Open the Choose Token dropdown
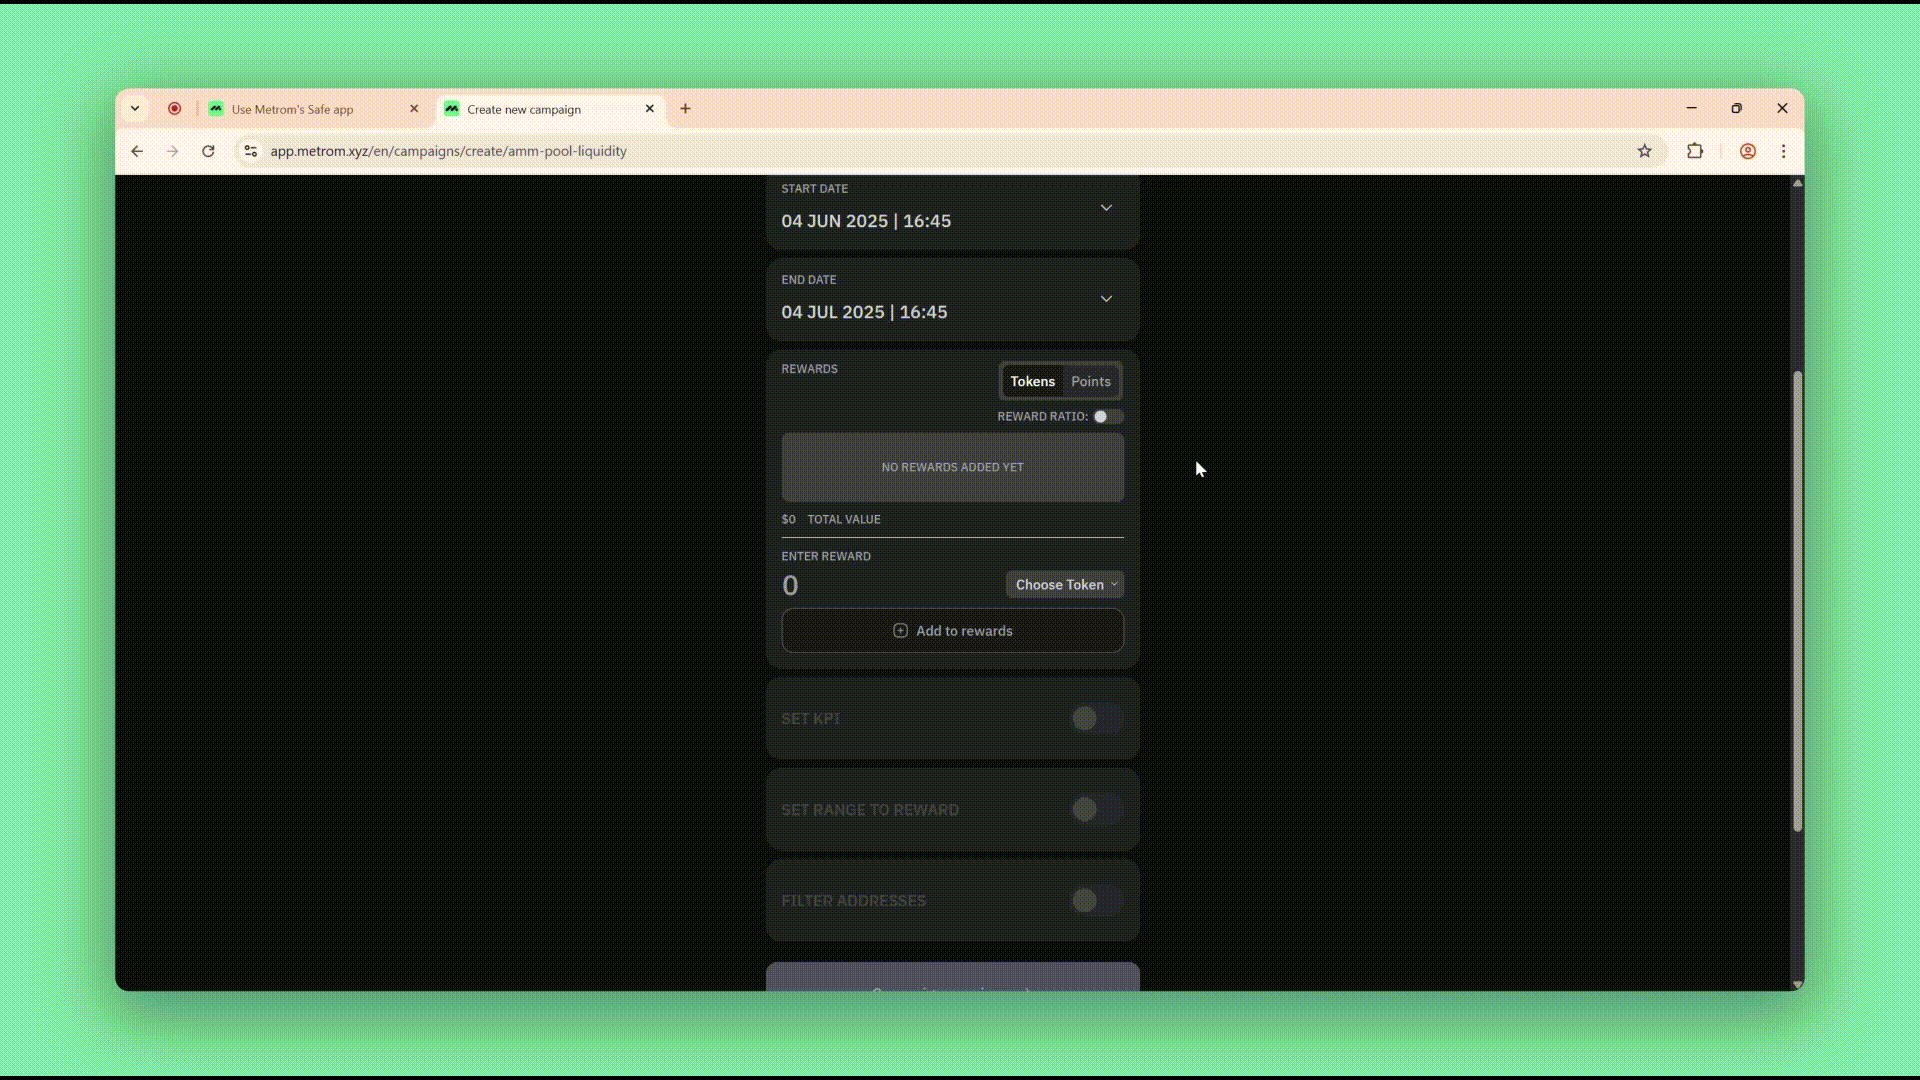This screenshot has height=1080, width=1920. 1065,585
